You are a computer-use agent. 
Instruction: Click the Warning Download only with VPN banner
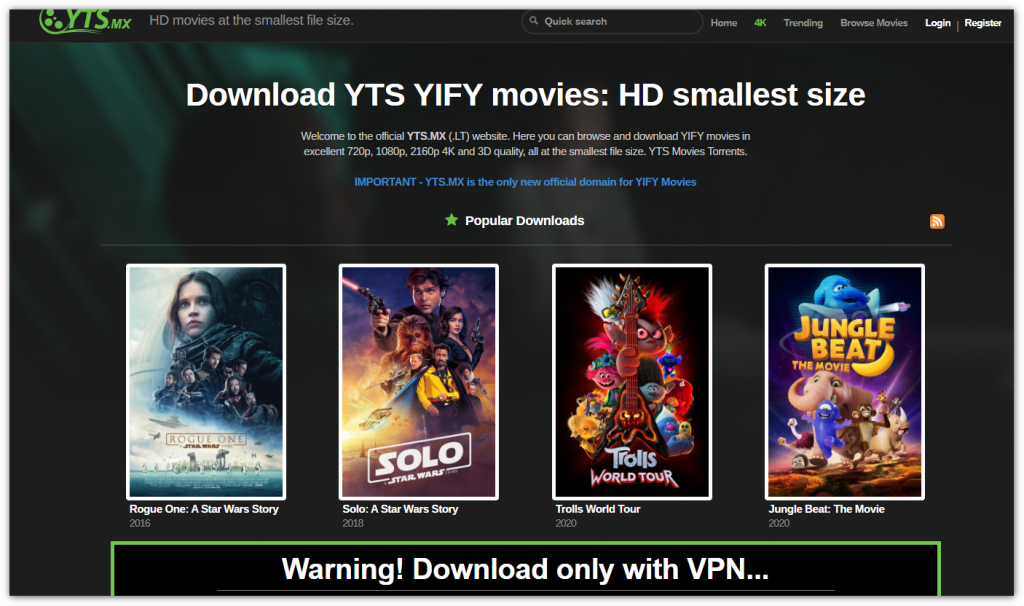tap(526, 569)
